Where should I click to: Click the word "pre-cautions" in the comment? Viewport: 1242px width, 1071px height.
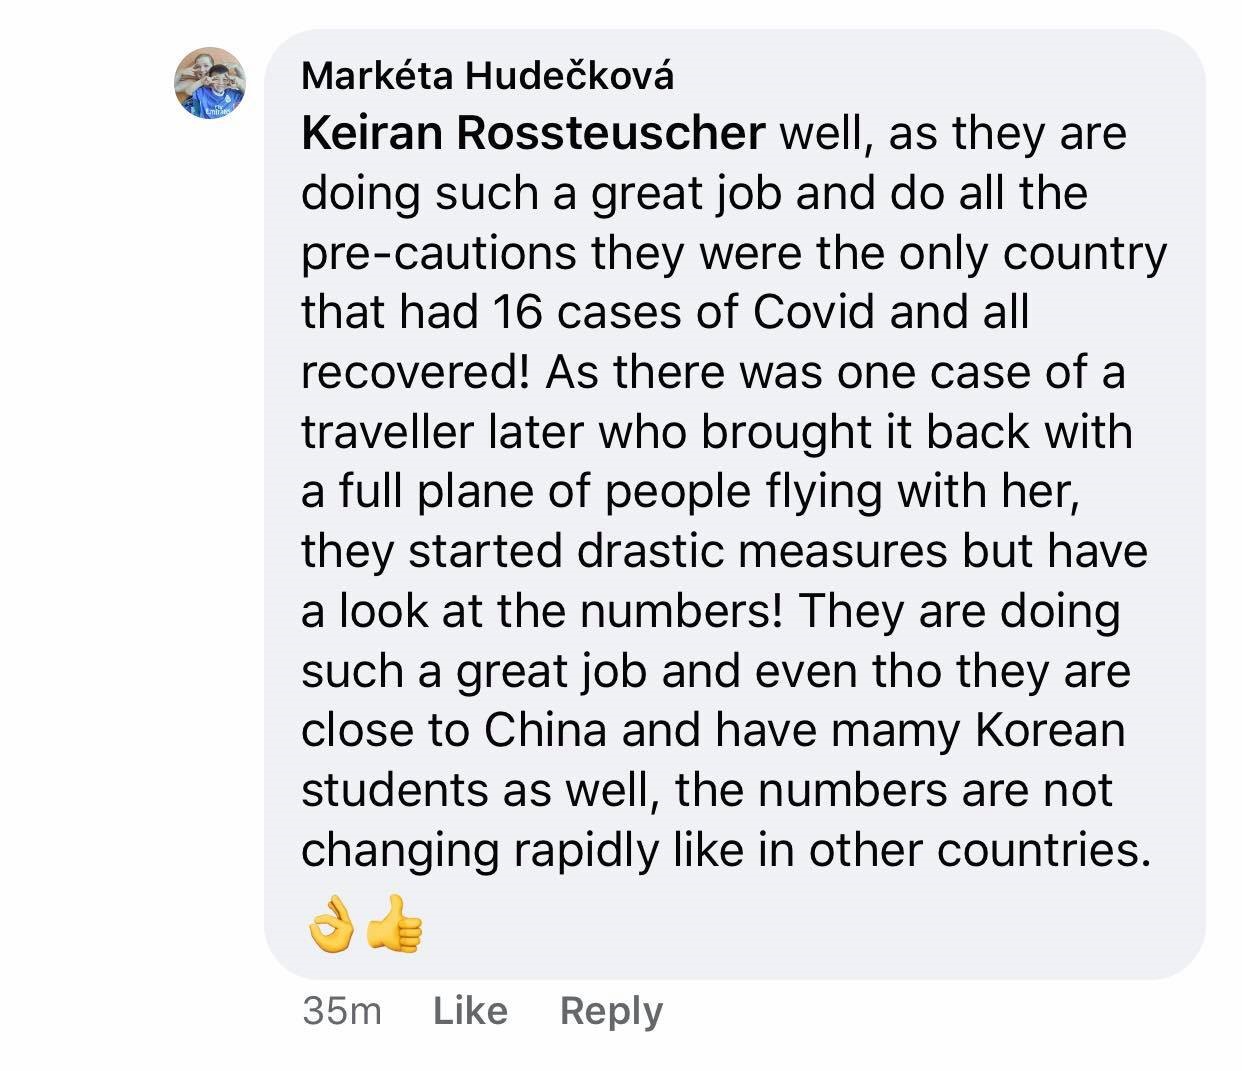click(x=439, y=253)
